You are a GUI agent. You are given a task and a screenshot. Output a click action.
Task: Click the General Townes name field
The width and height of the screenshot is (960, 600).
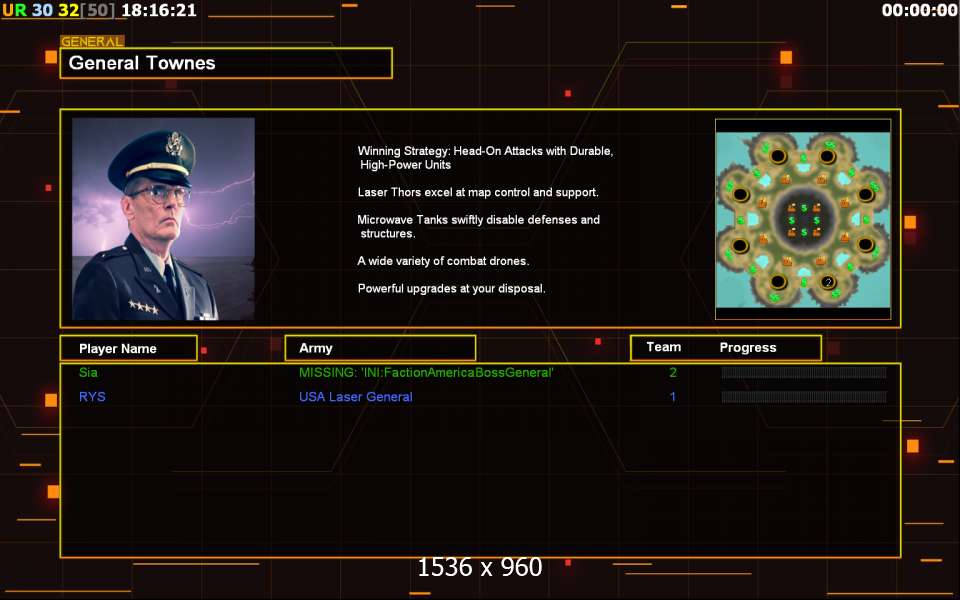point(226,63)
